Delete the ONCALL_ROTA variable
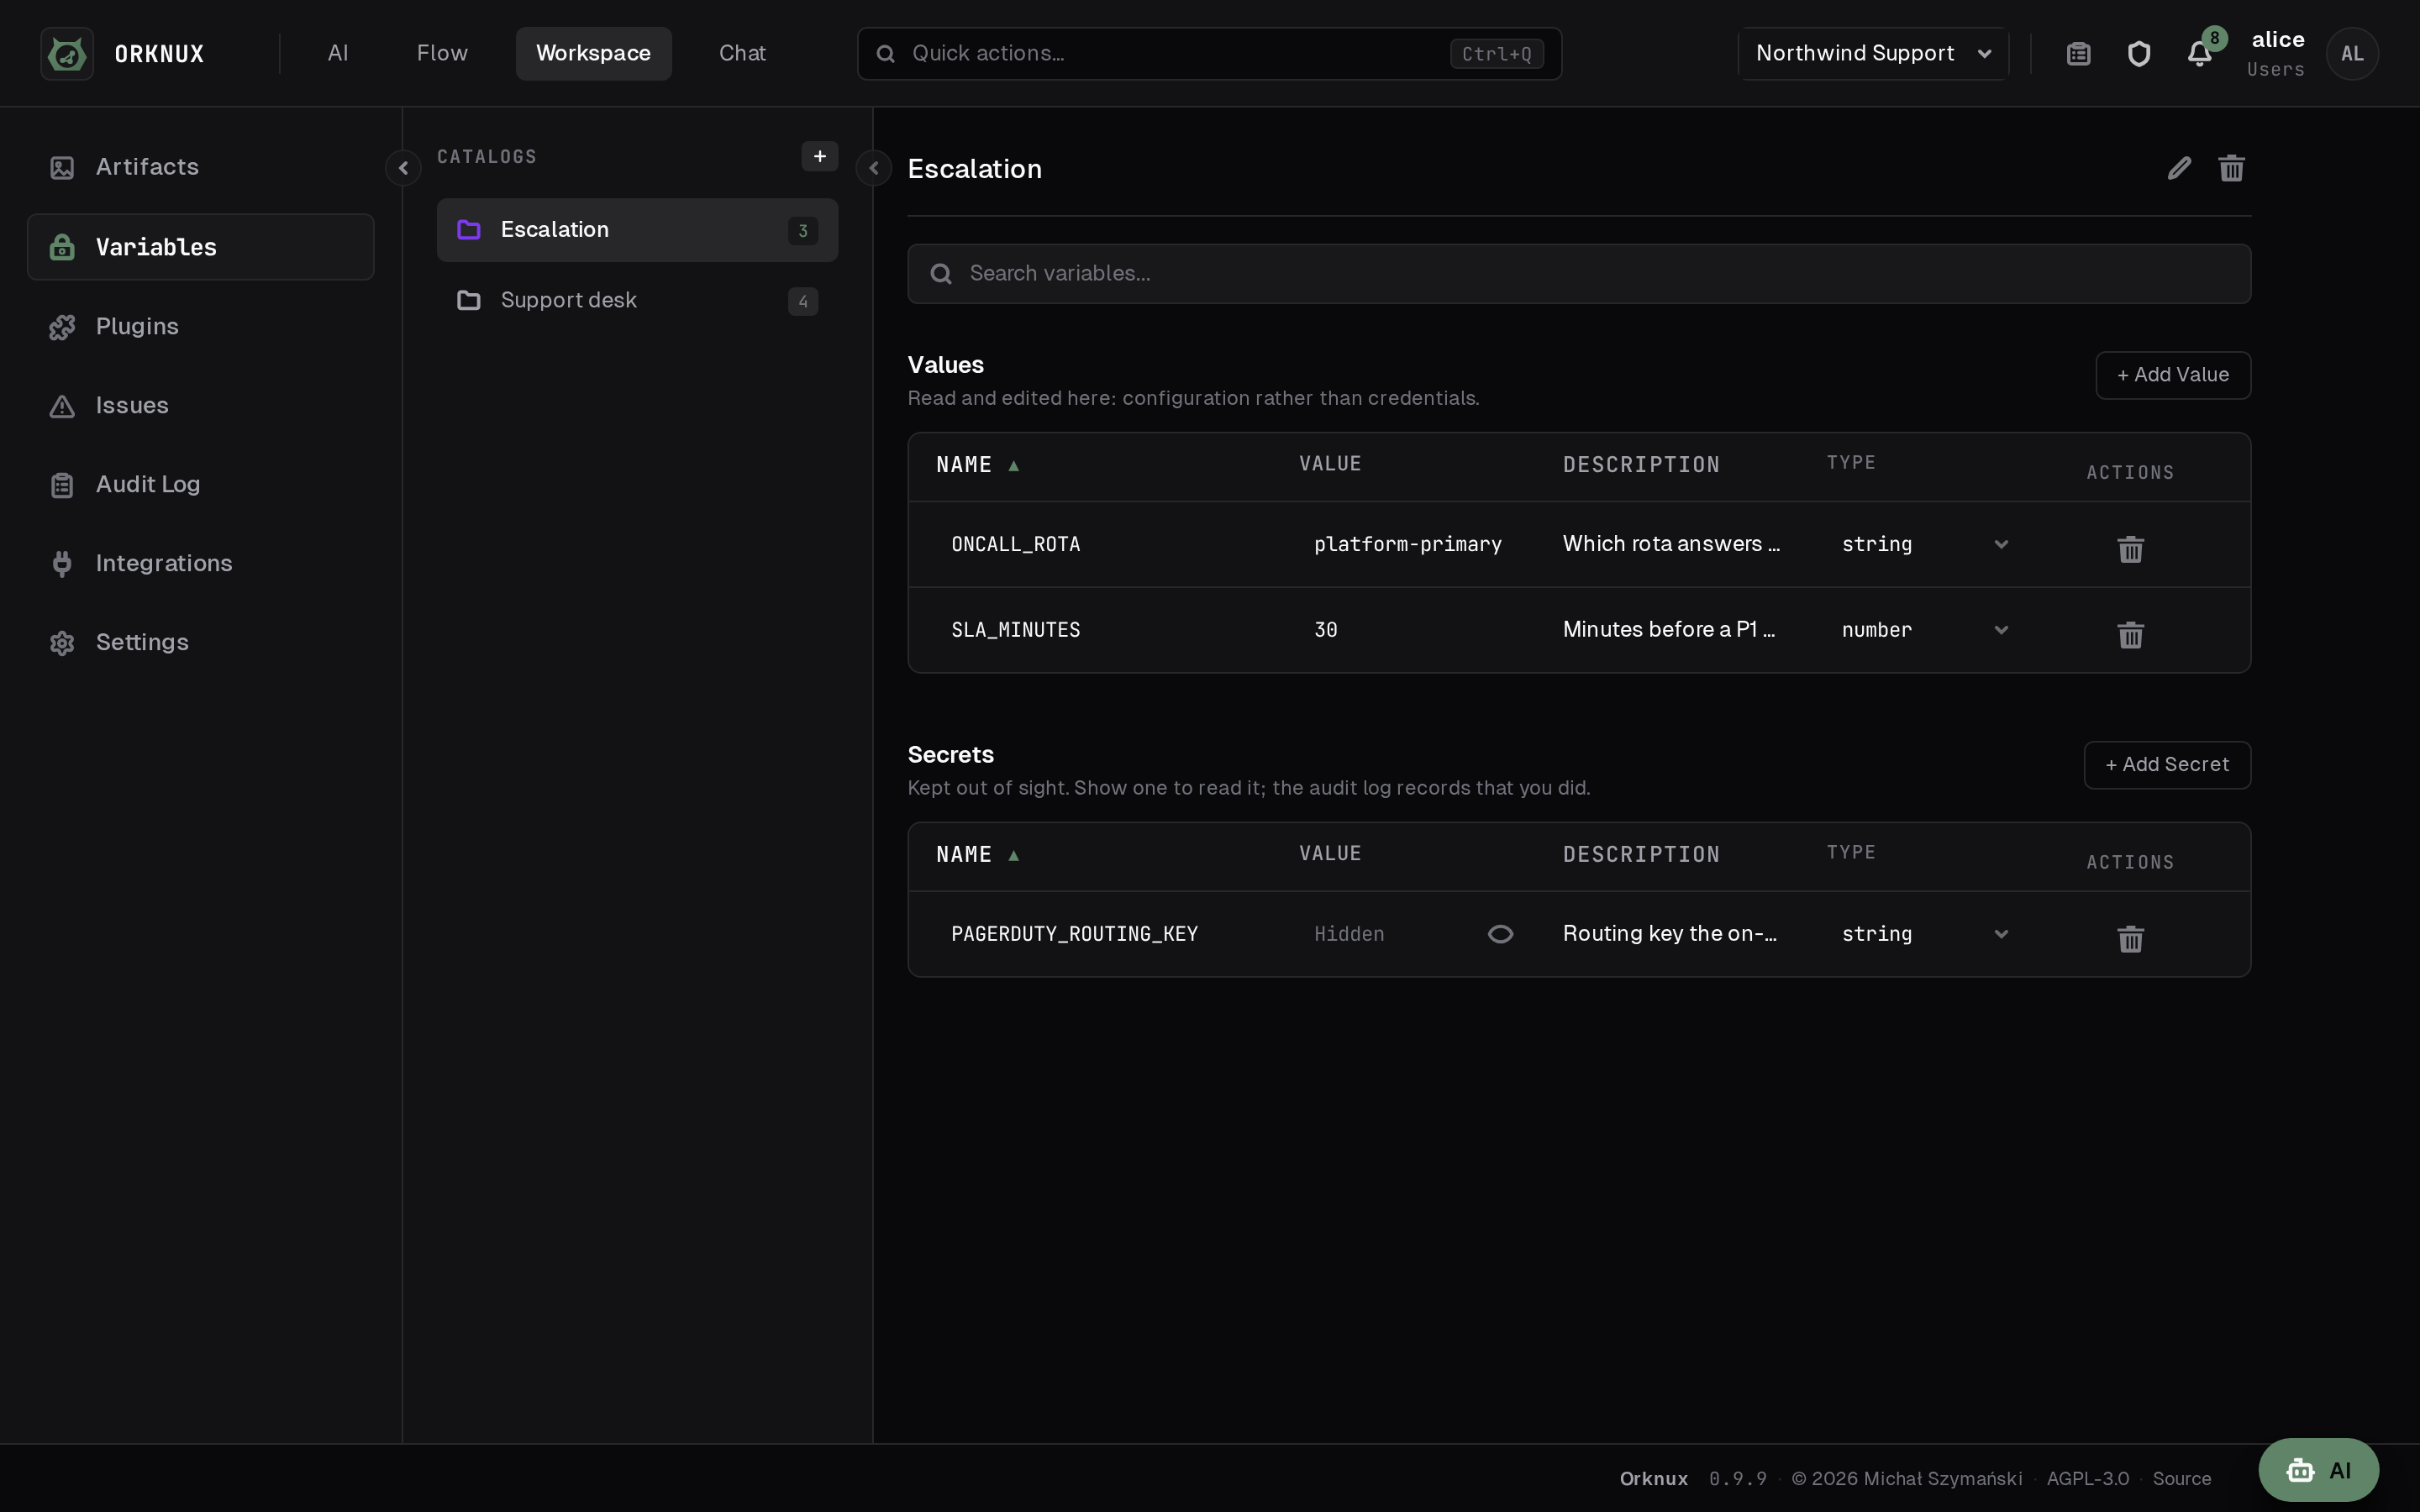2420x1512 pixels. click(2130, 548)
